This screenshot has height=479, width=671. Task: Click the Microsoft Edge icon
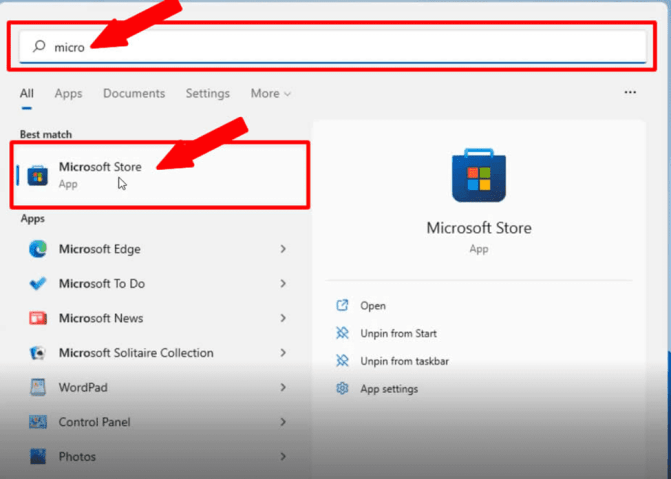(x=38, y=249)
